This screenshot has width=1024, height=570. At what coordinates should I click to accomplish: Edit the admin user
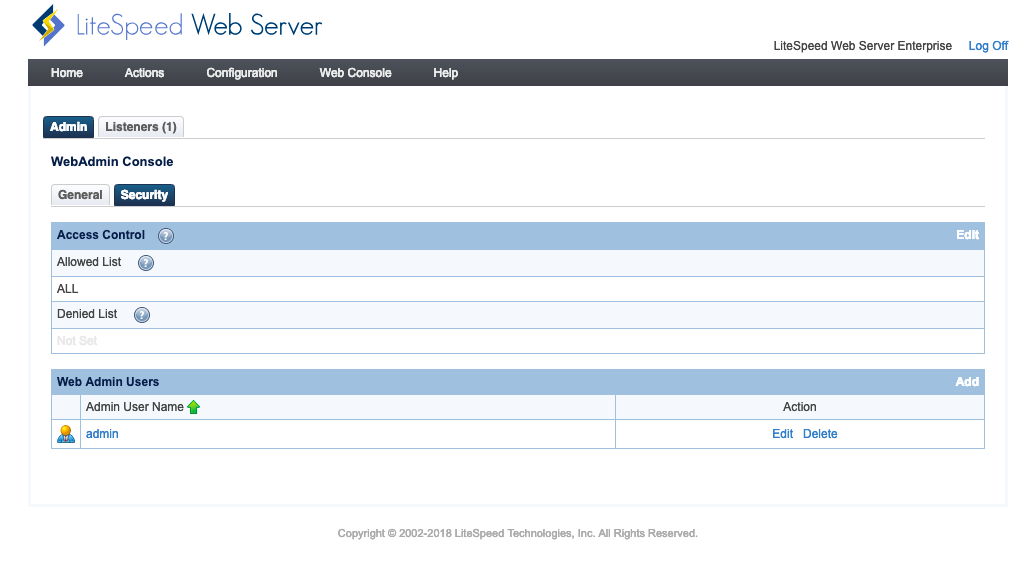pos(782,434)
